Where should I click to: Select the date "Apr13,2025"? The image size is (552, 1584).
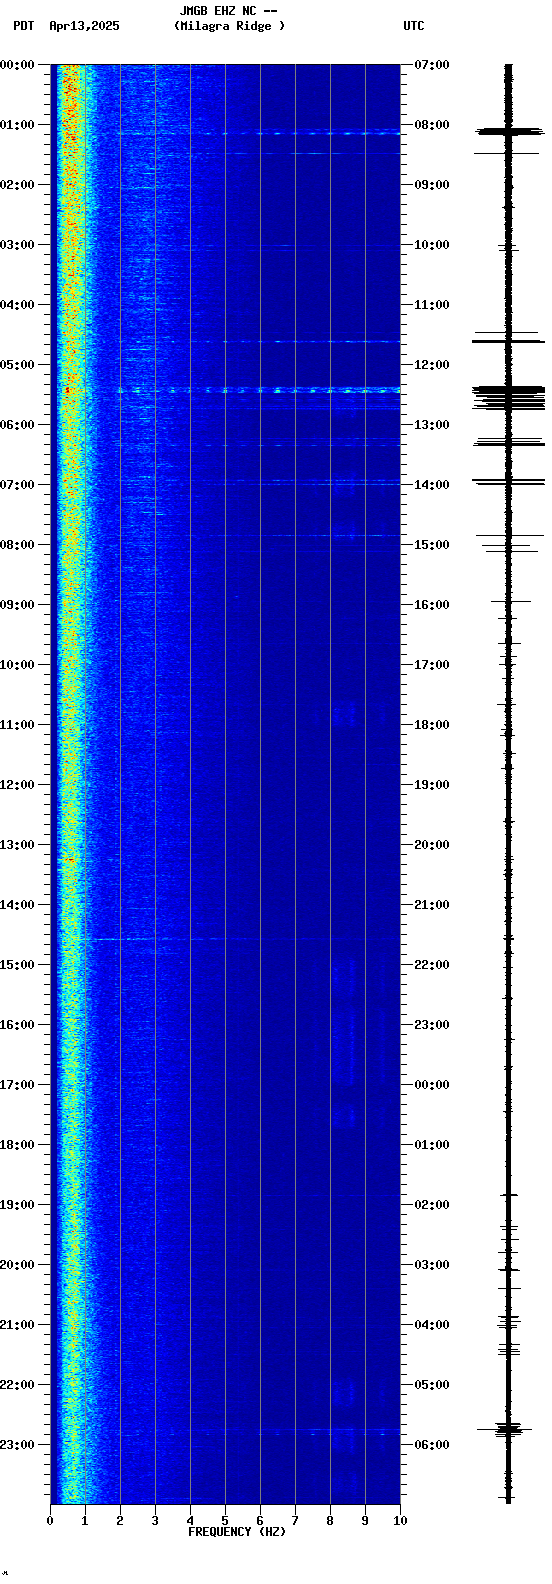[84, 26]
